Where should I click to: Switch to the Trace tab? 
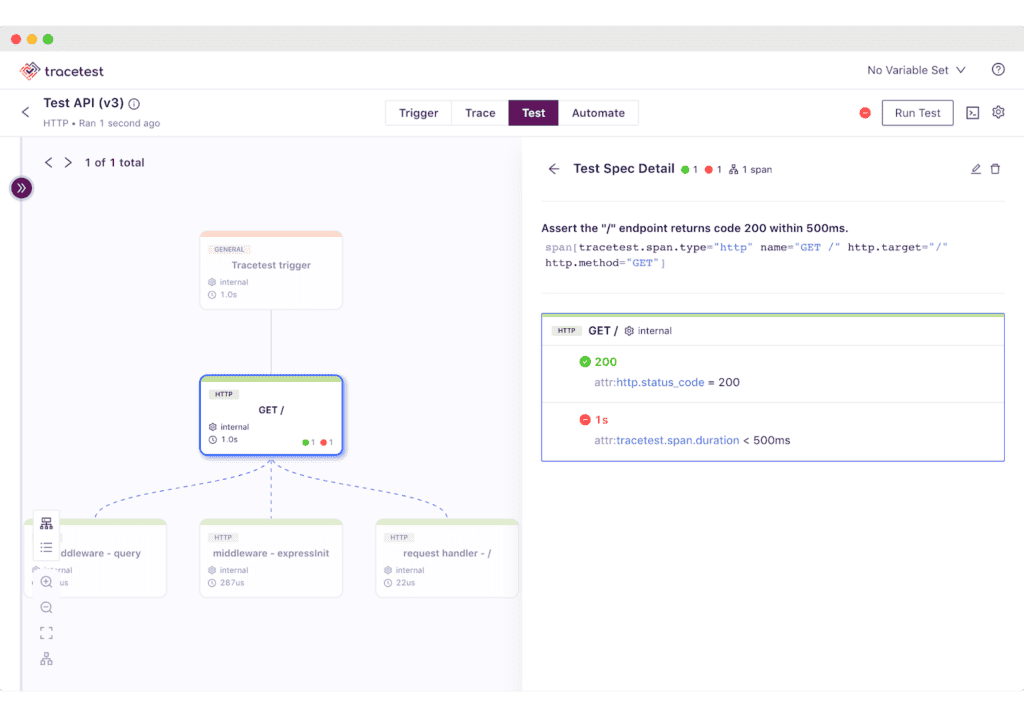click(x=480, y=113)
